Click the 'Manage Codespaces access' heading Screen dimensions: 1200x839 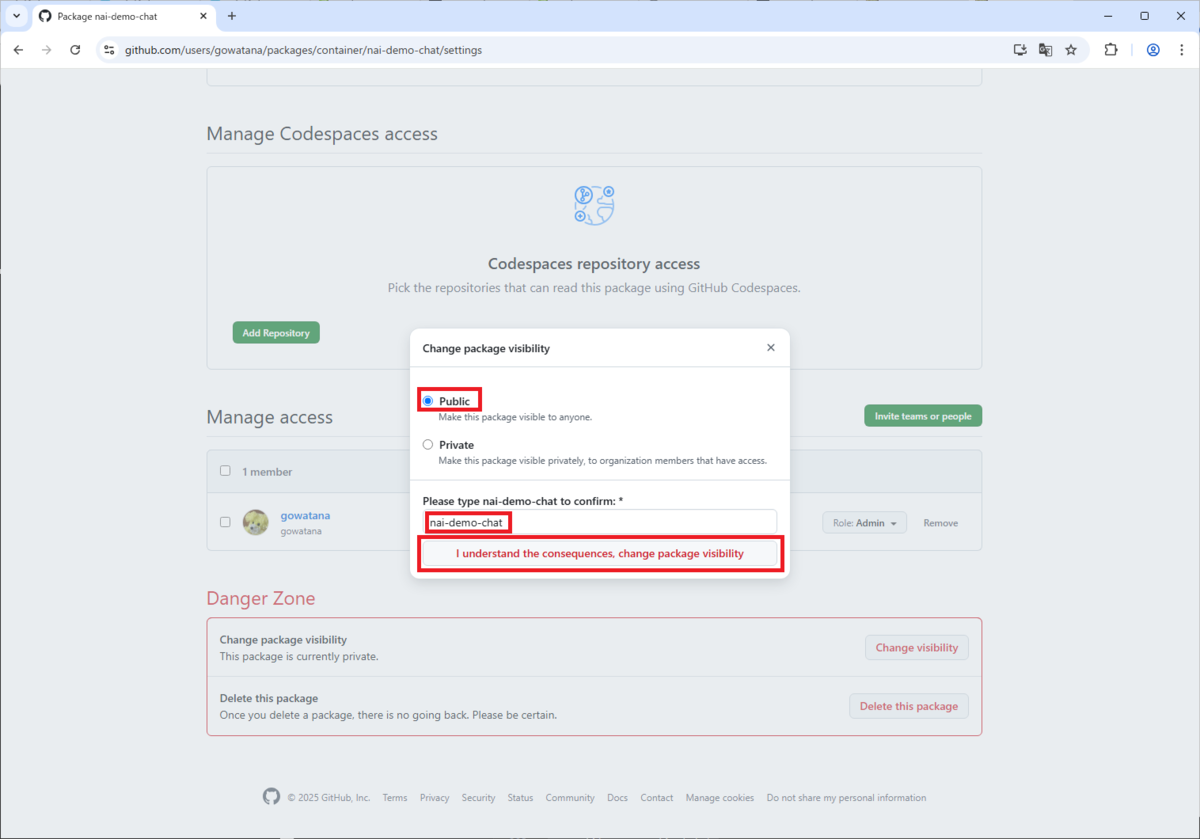pyautogui.click(x=322, y=134)
